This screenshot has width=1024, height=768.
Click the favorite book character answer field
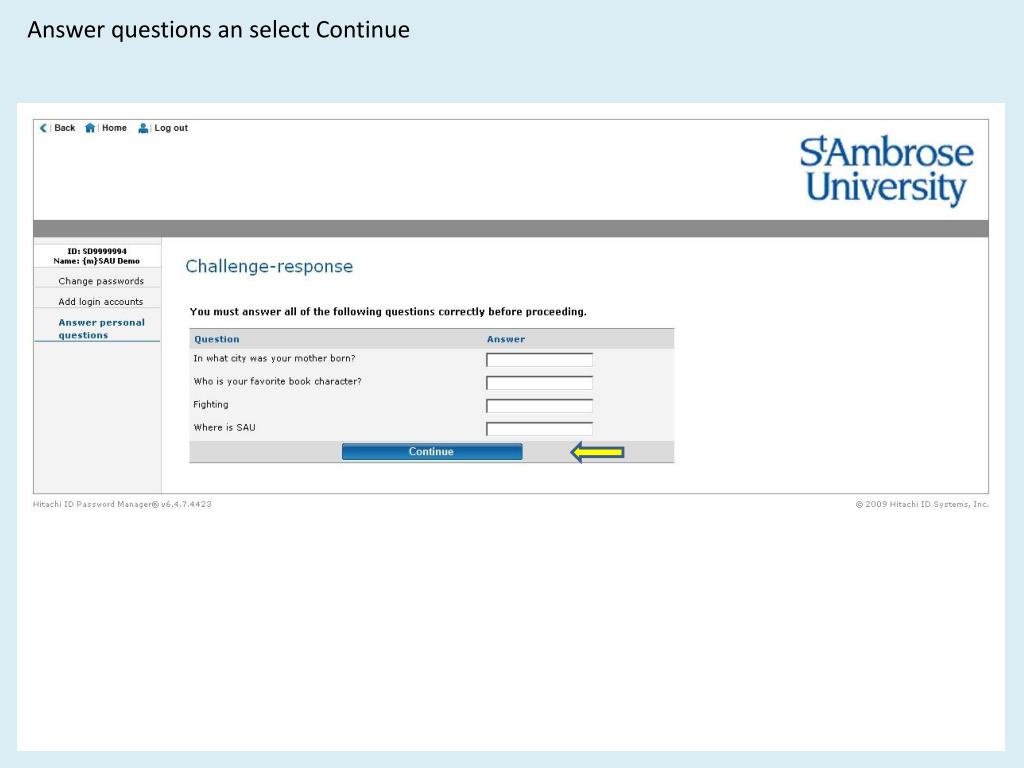click(539, 383)
